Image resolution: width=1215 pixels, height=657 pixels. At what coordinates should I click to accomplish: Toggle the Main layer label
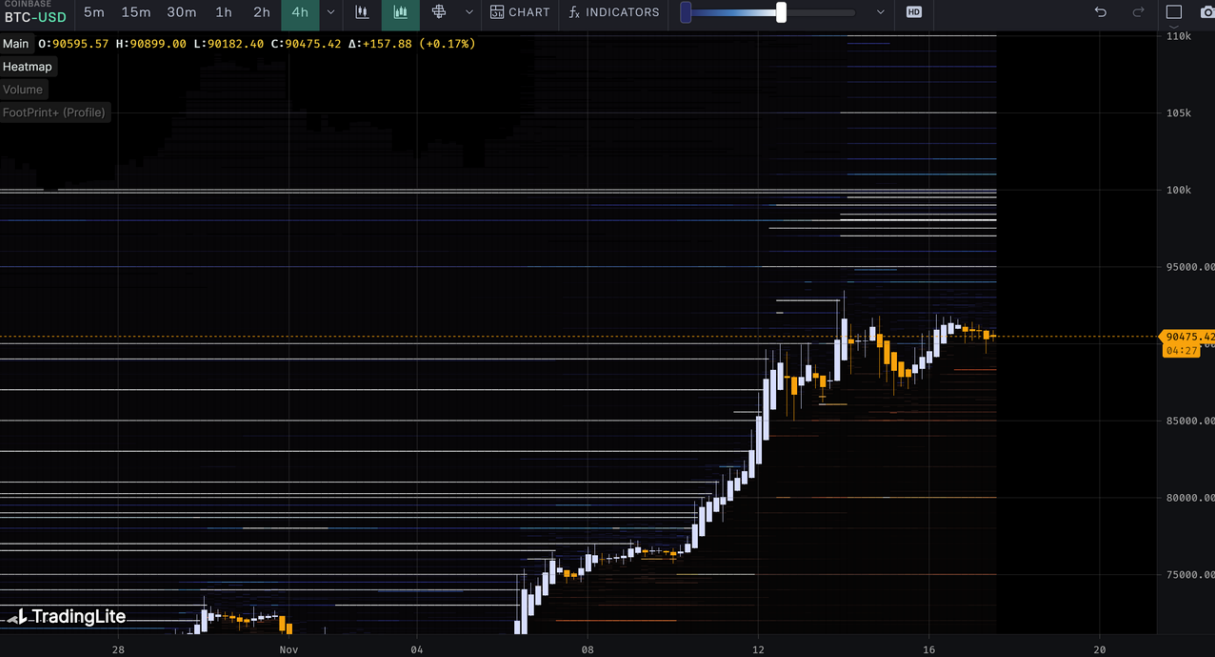16,44
